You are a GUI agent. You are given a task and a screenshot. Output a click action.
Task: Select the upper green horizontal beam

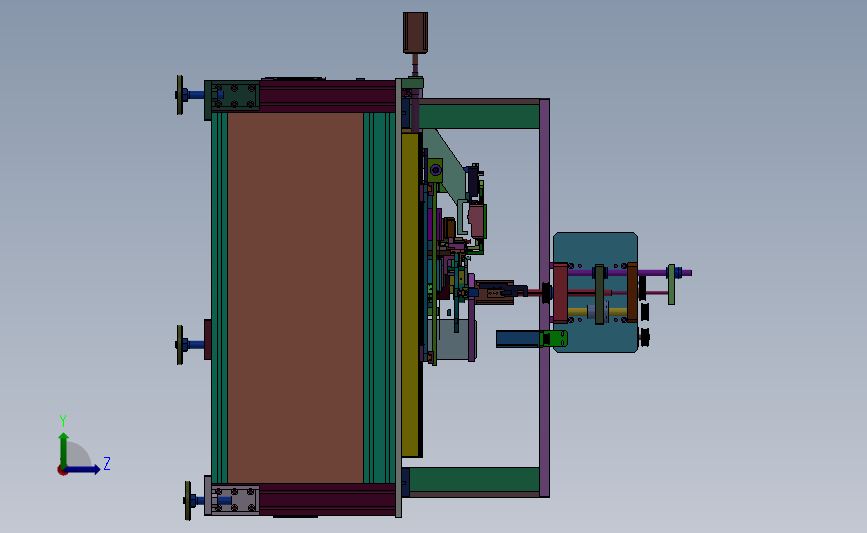pos(479,117)
